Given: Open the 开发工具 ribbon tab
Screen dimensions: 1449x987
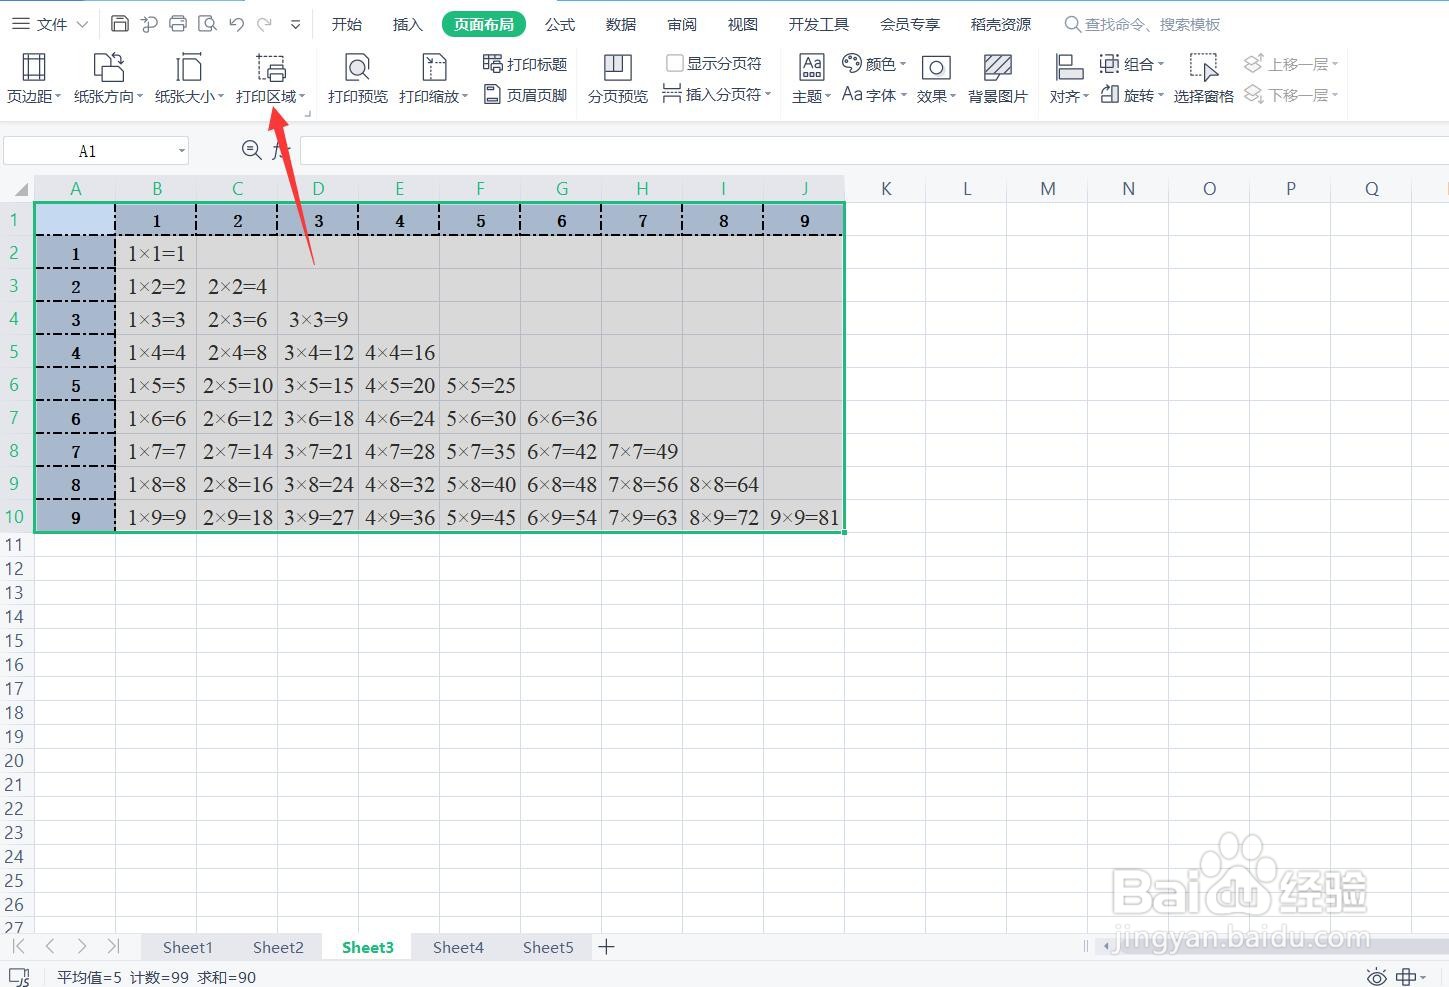Looking at the screenshot, I should pyautogui.click(x=819, y=24).
